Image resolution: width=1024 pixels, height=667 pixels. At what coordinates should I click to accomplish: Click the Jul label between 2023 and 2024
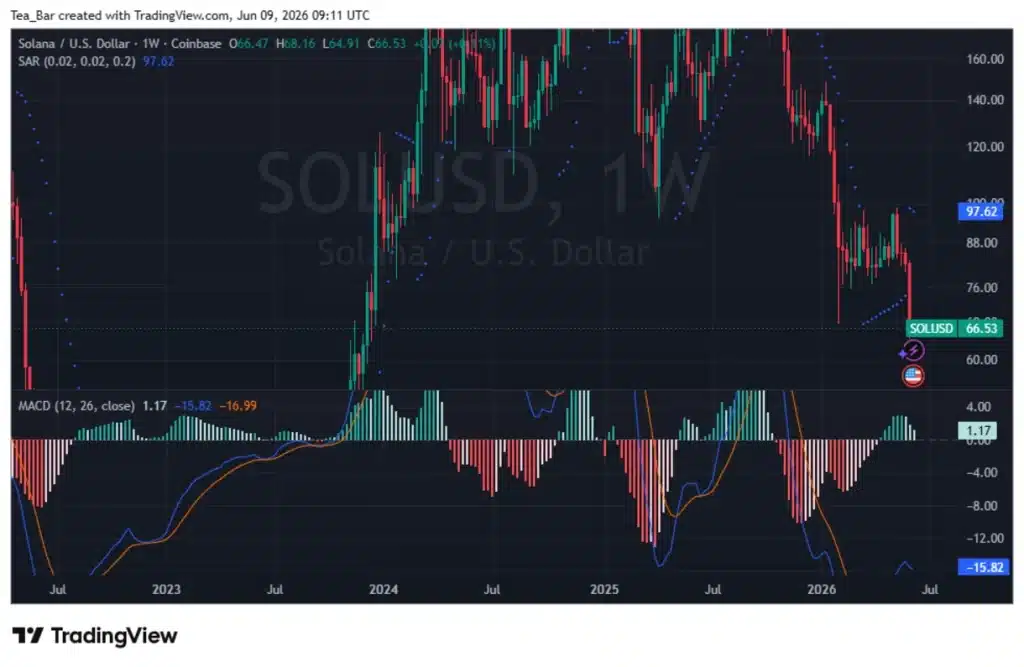click(x=275, y=589)
